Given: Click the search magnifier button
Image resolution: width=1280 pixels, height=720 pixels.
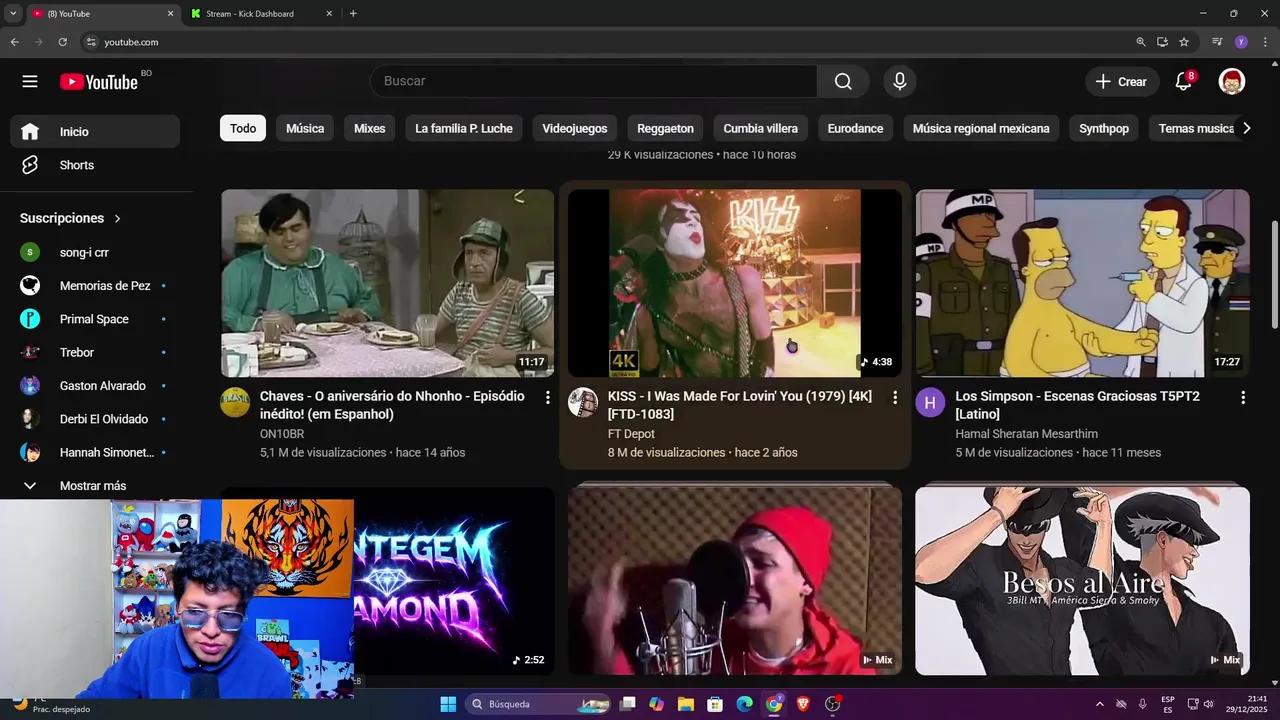Looking at the screenshot, I should click(843, 82).
